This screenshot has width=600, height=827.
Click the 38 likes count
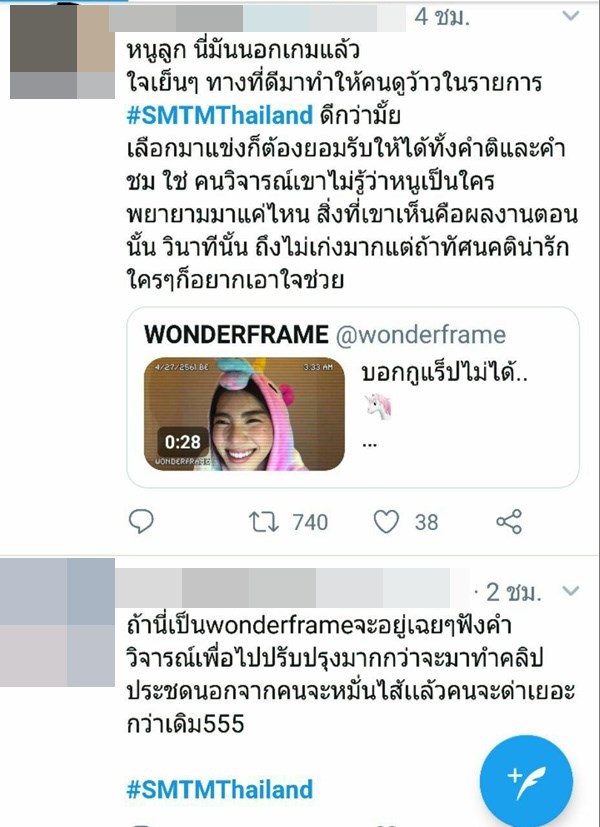tap(426, 522)
